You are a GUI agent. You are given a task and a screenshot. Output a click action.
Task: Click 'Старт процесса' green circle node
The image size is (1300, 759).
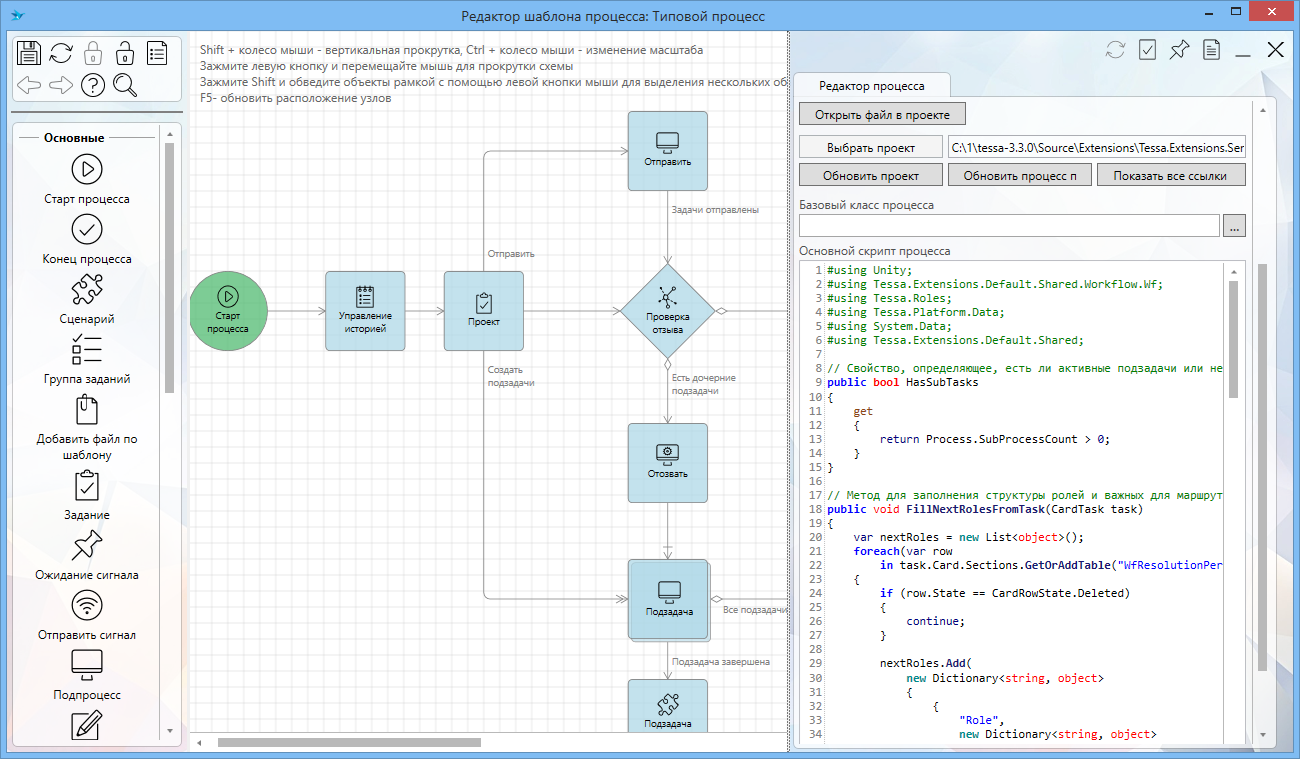(x=228, y=311)
